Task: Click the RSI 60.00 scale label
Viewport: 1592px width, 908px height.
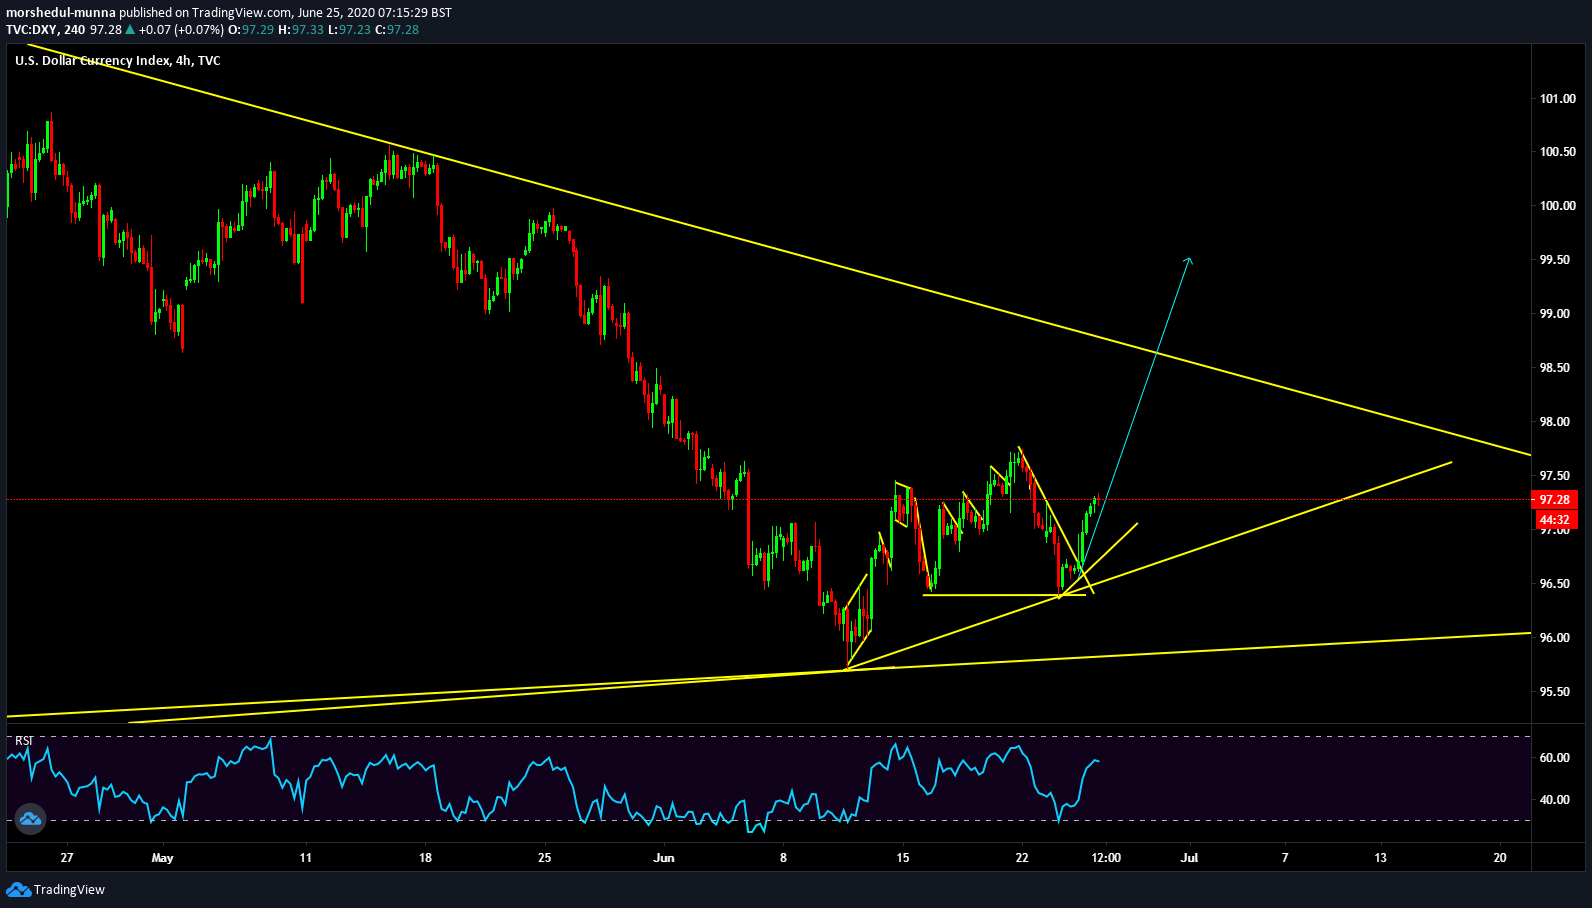Action: (1554, 758)
